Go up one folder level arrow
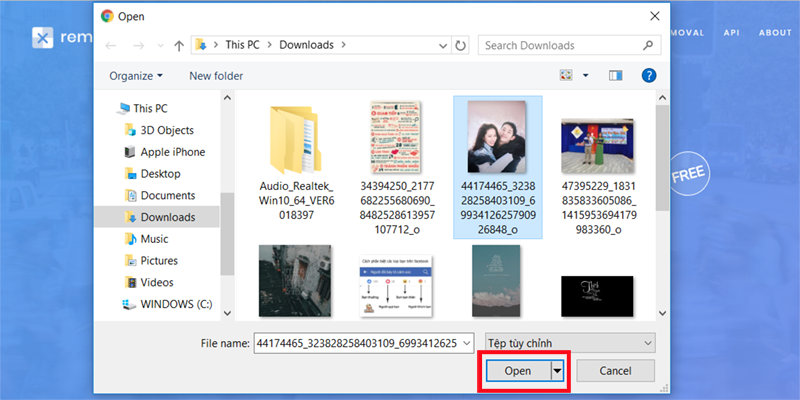800x400 pixels. click(x=179, y=45)
